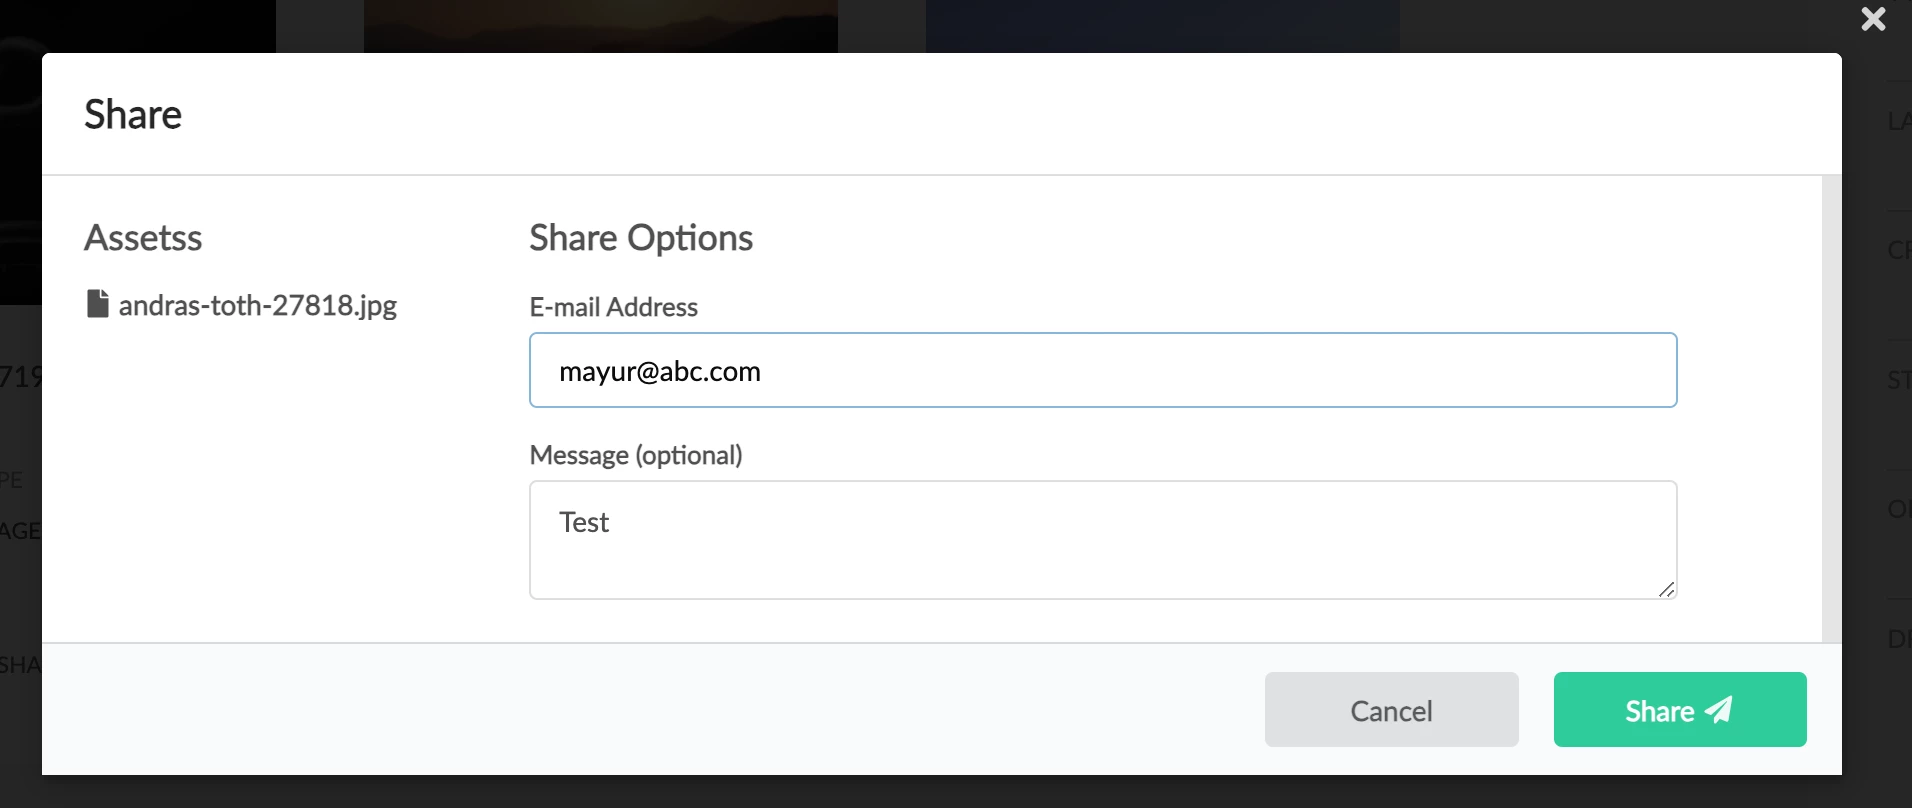Click the "Assetss" heading

[143, 238]
